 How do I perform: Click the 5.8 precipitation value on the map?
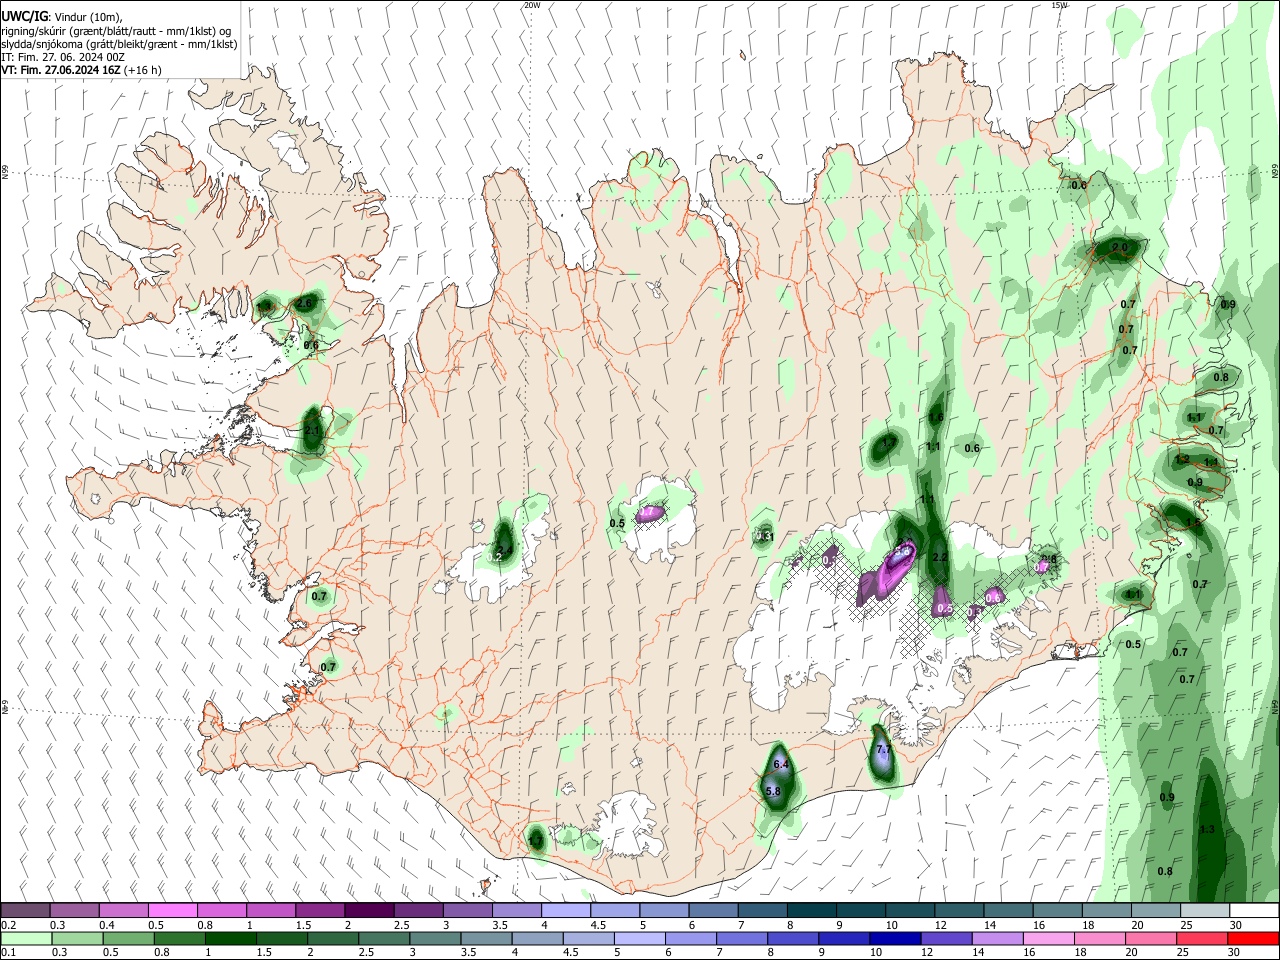tap(773, 791)
